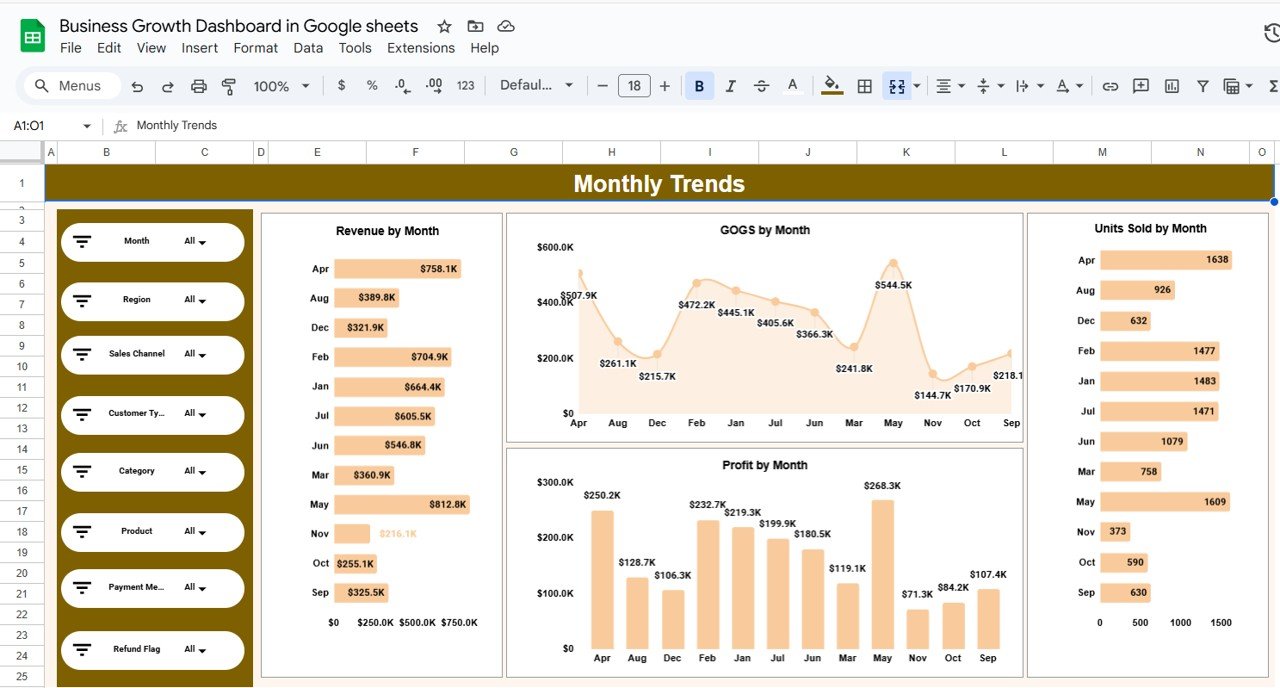
Task: Undo the last action
Action: 137,86
